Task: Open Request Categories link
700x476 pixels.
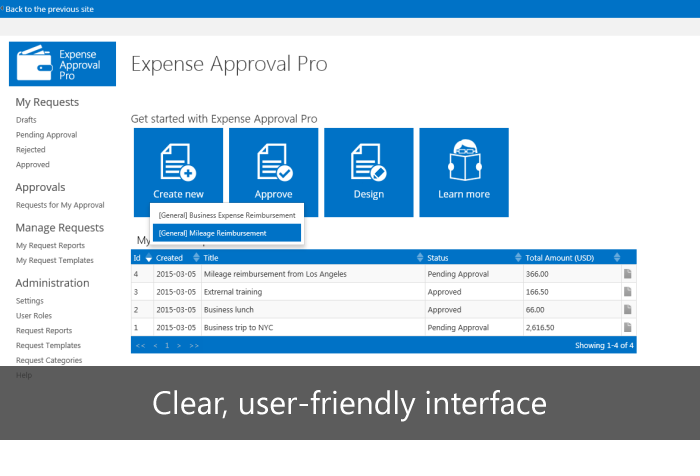Action: click(x=49, y=360)
